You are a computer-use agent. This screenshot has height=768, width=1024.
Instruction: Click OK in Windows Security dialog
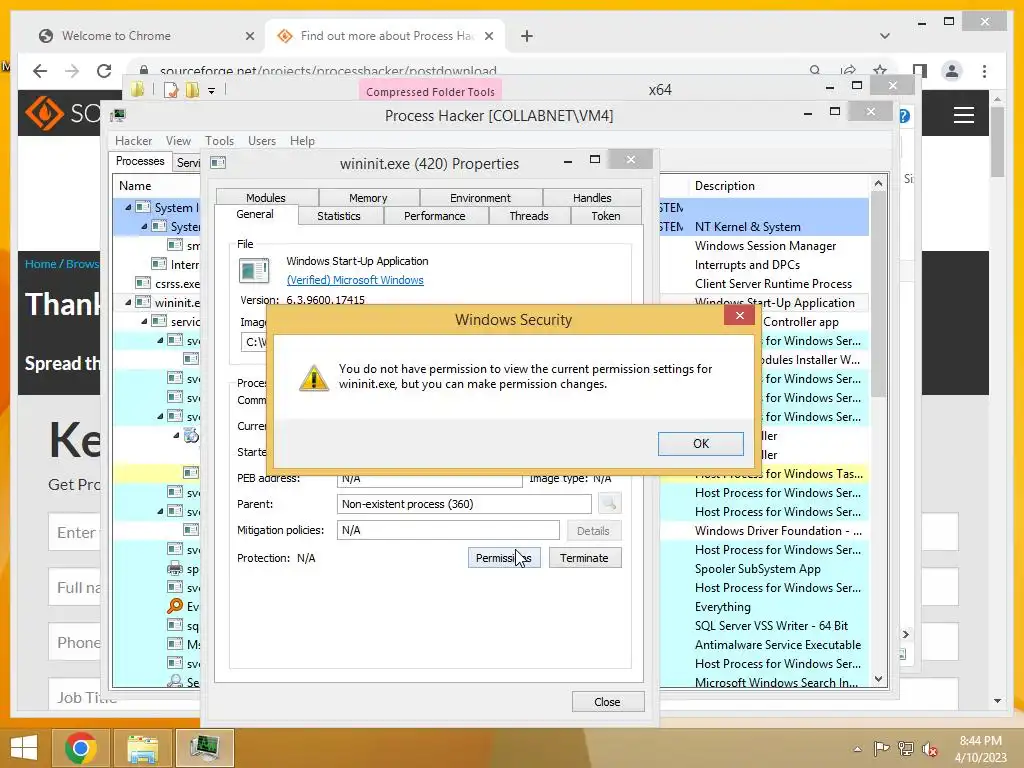click(700, 443)
